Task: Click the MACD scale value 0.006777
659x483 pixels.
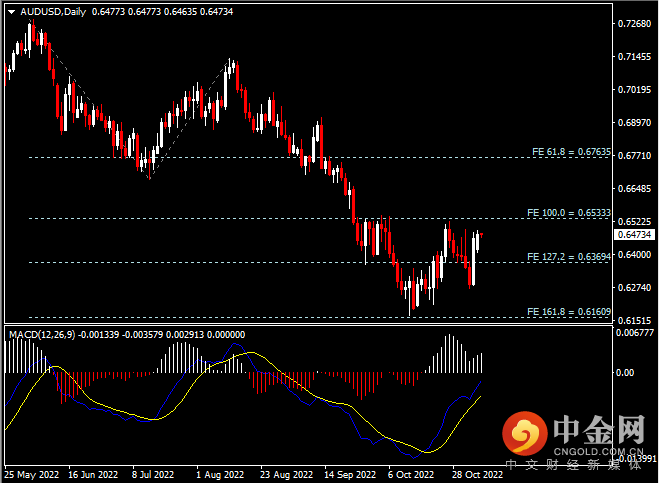Action: (x=635, y=333)
